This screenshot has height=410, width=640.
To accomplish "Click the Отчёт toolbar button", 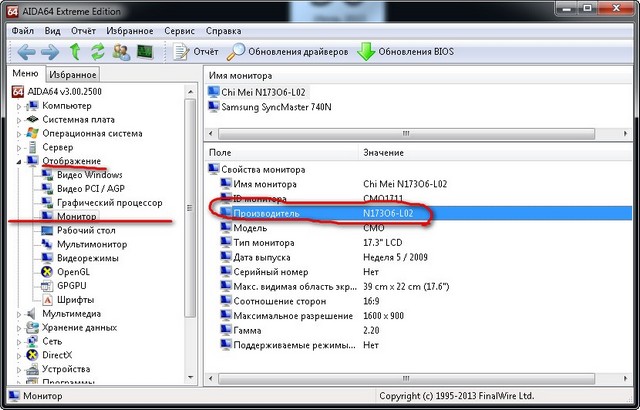I will point(196,51).
